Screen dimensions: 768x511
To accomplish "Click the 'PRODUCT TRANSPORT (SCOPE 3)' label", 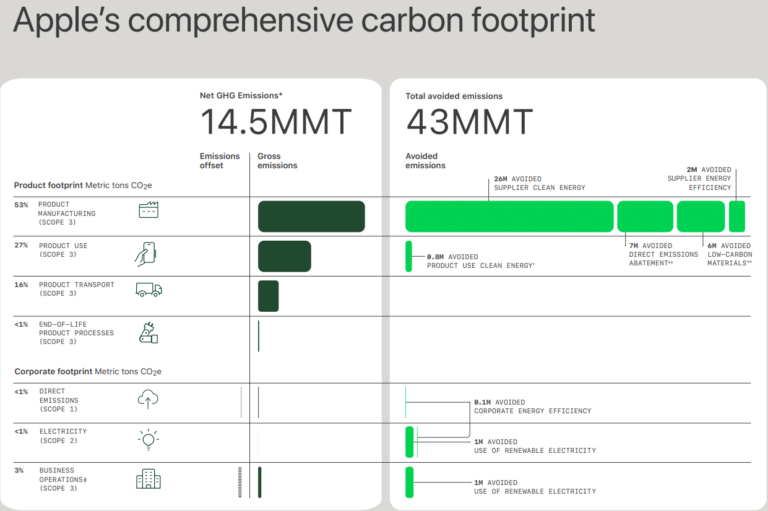I will click(76, 289).
